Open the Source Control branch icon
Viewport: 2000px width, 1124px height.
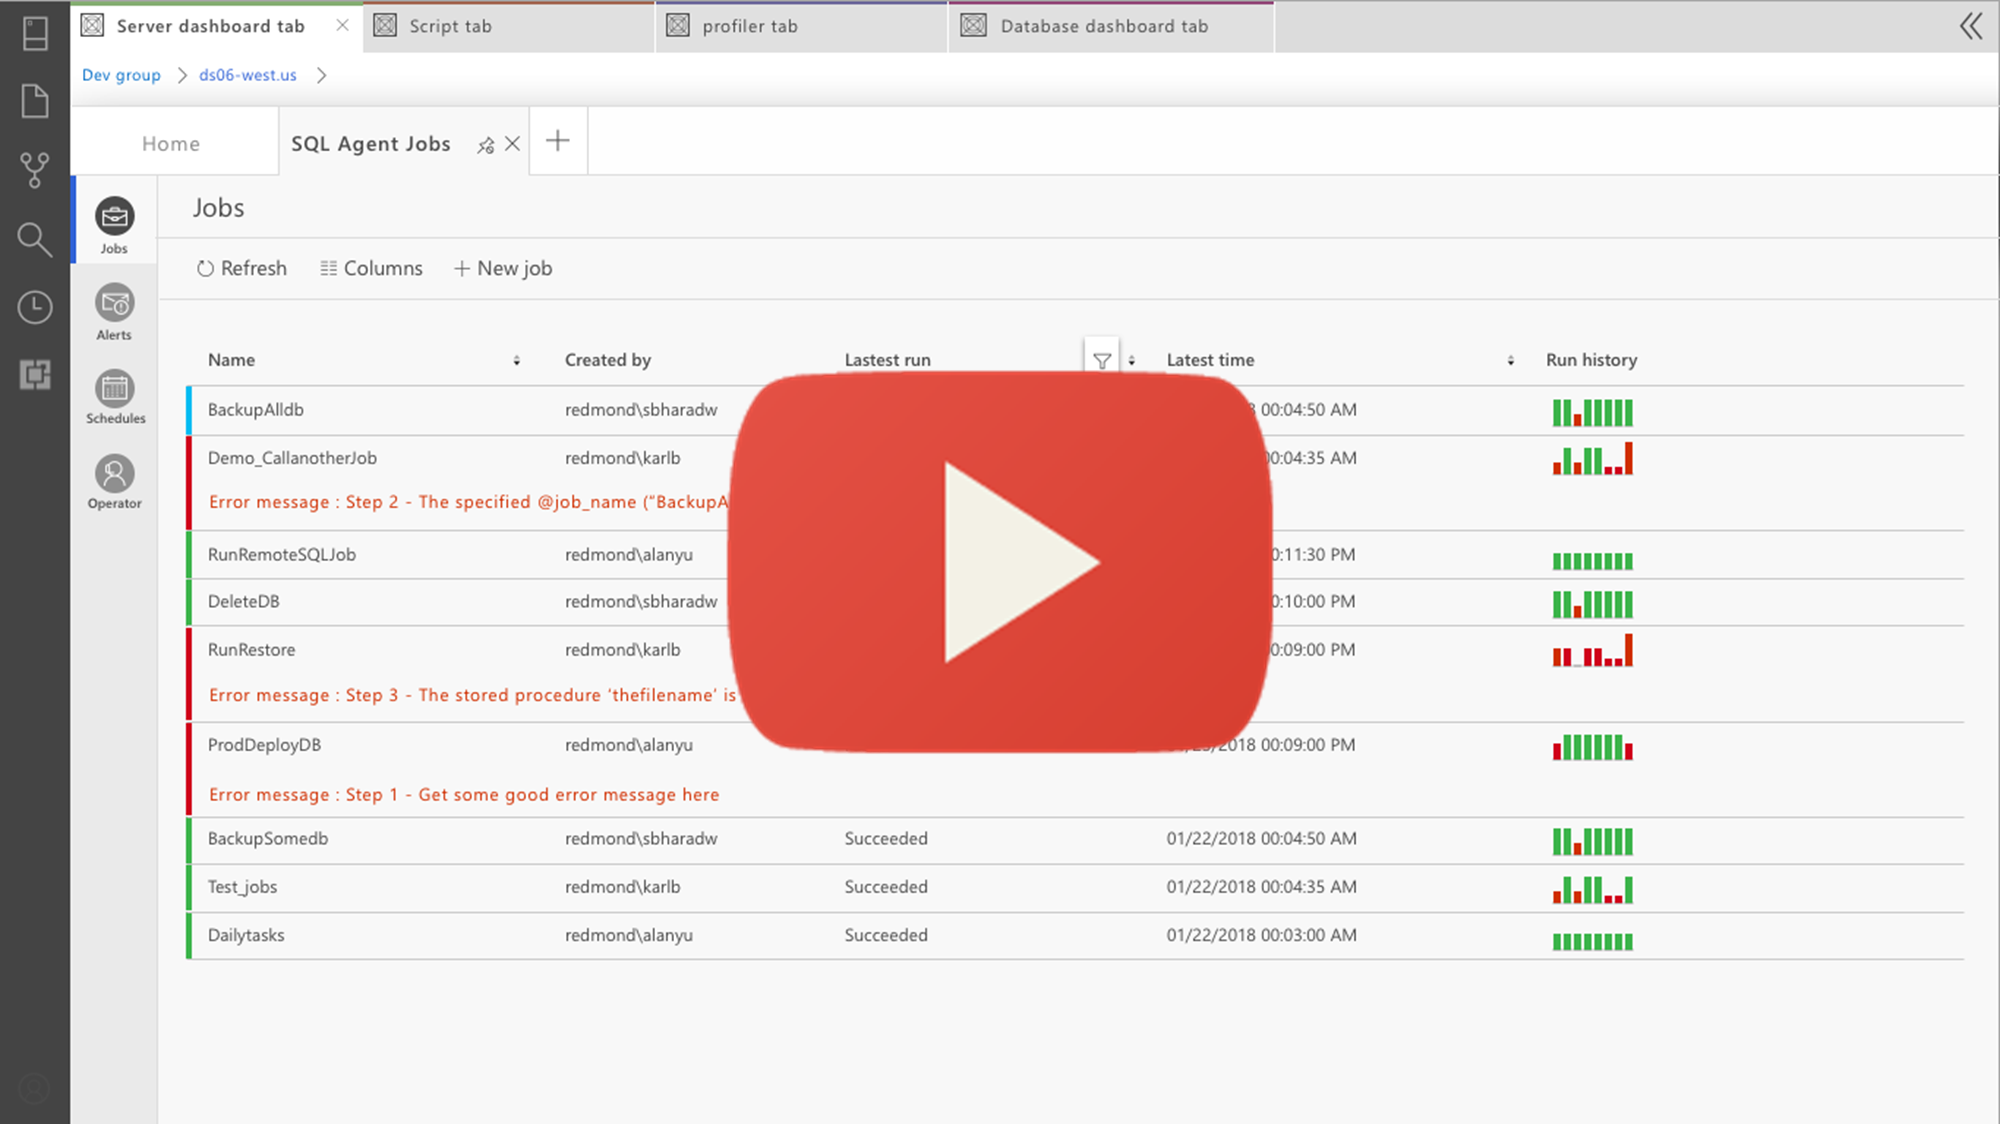(x=35, y=170)
